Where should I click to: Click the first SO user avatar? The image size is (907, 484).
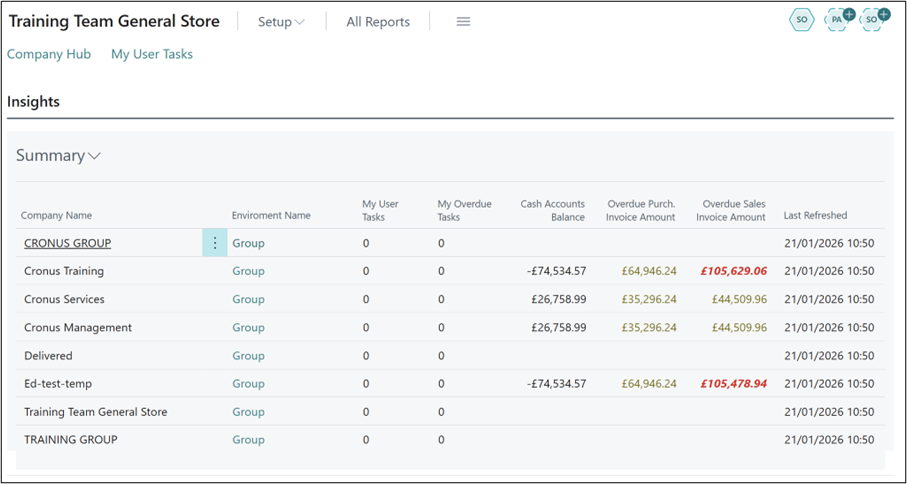[x=802, y=20]
